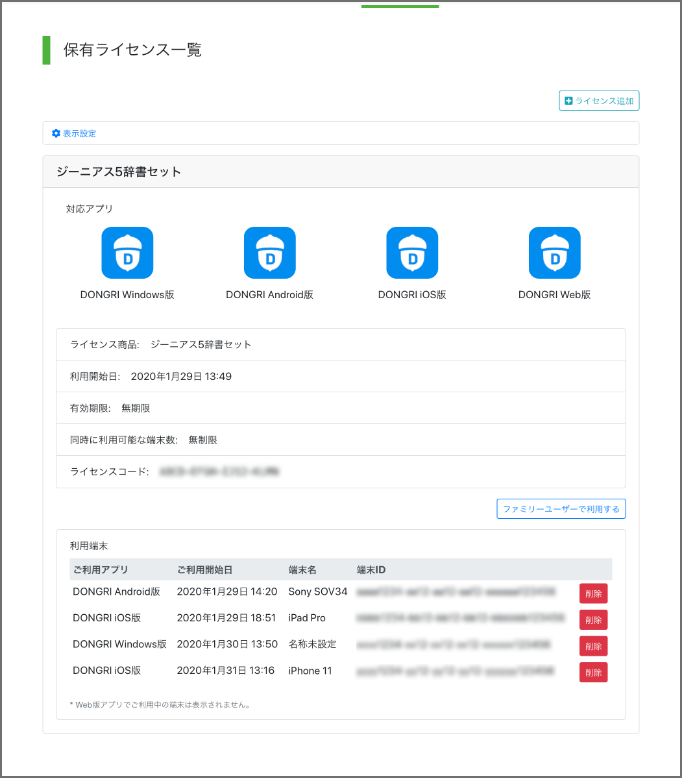Click the blurred ライセンスコード value

pyautogui.click(x=219, y=472)
